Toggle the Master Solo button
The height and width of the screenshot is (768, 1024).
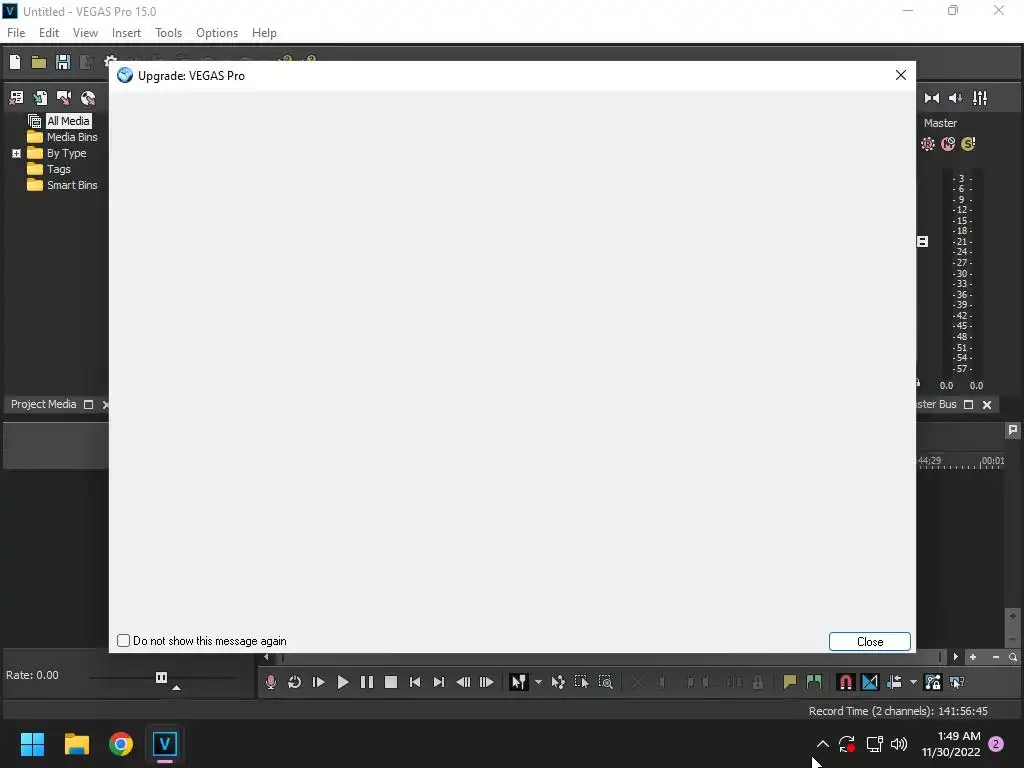click(x=968, y=144)
